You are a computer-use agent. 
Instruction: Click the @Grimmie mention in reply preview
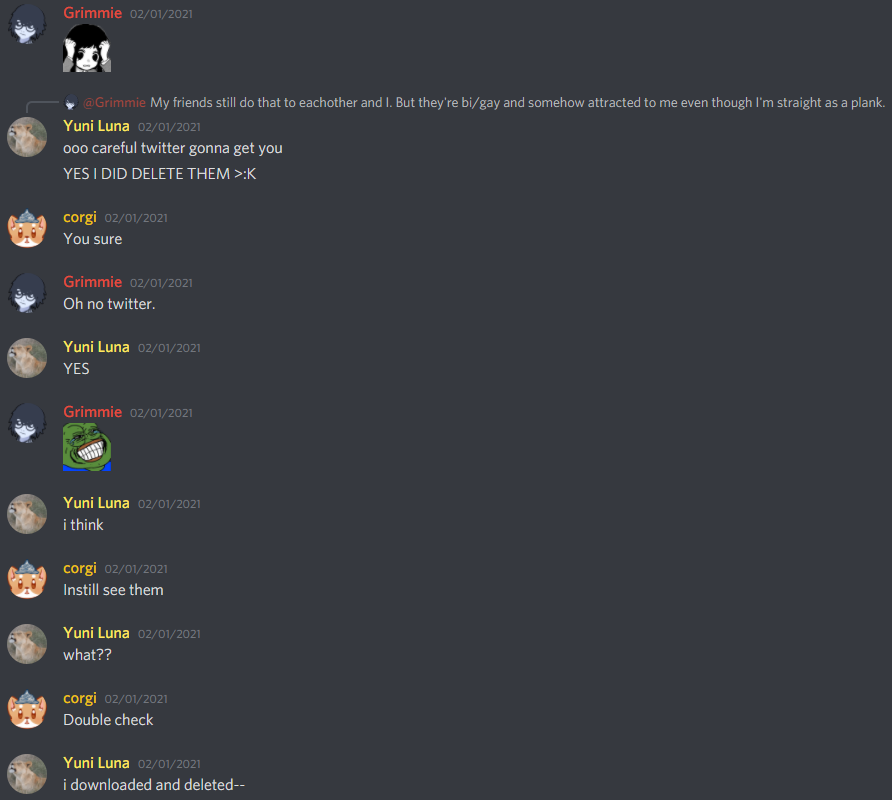click(x=114, y=102)
